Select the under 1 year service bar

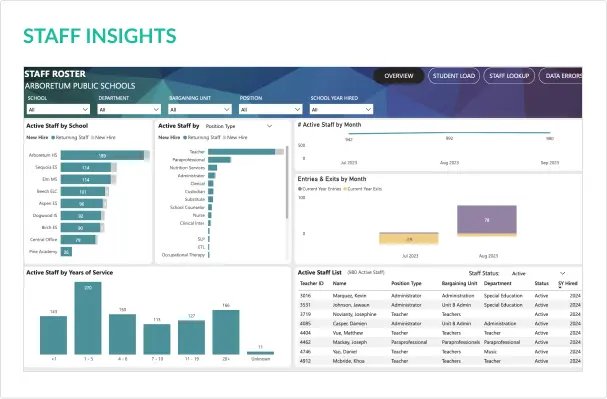click(53, 335)
